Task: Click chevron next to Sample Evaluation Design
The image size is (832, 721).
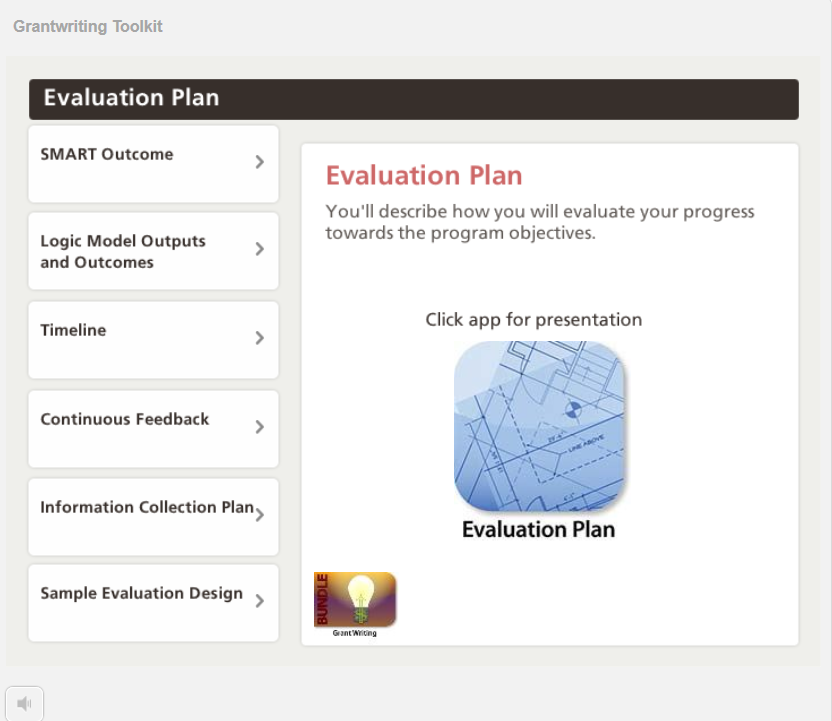Action: pos(259,601)
